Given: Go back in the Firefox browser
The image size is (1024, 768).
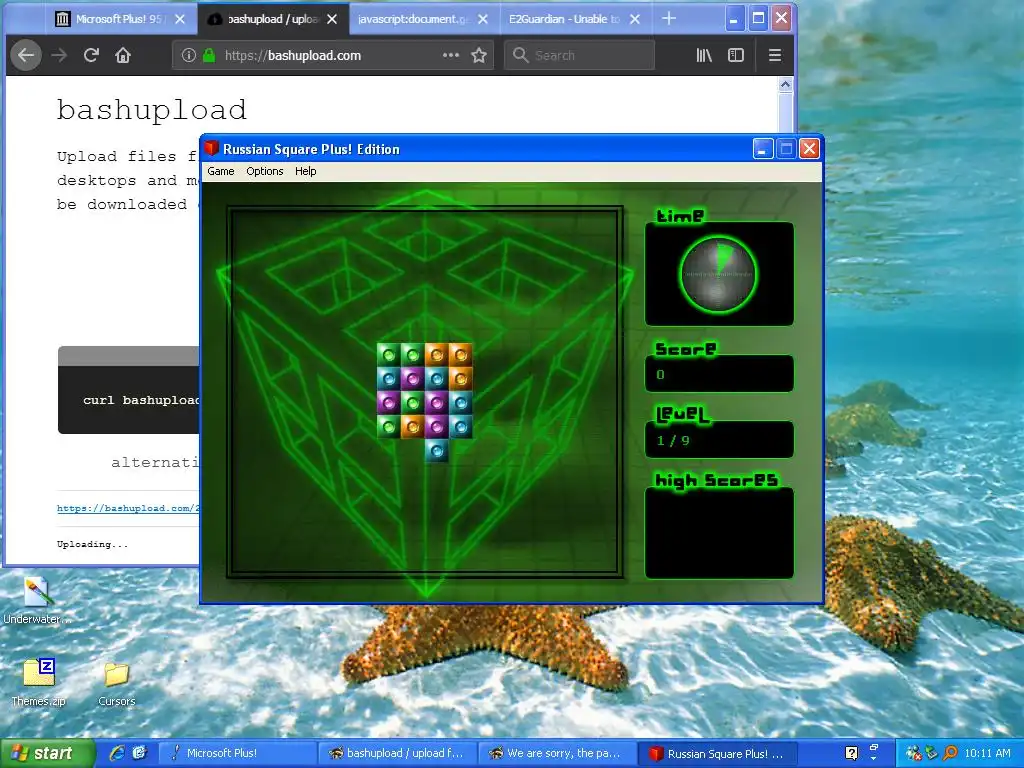Looking at the screenshot, I should click(x=25, y=56).
